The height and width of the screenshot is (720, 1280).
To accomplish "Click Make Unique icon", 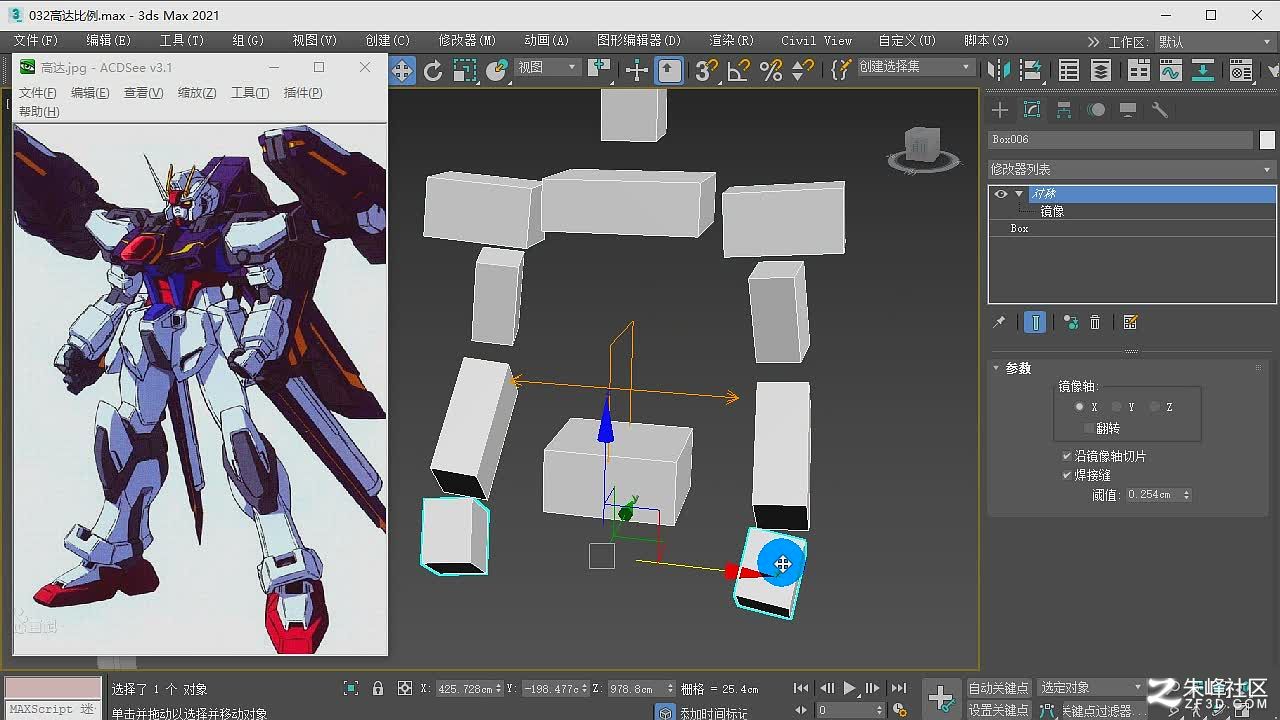I will click(x=1071, y=322).
